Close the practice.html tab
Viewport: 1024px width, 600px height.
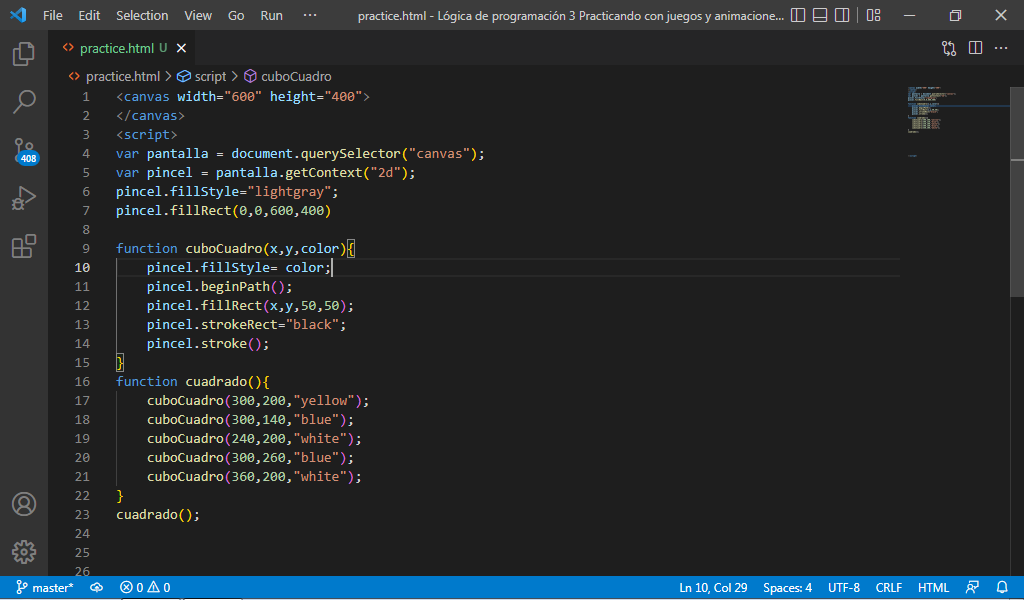pos(182,48)
